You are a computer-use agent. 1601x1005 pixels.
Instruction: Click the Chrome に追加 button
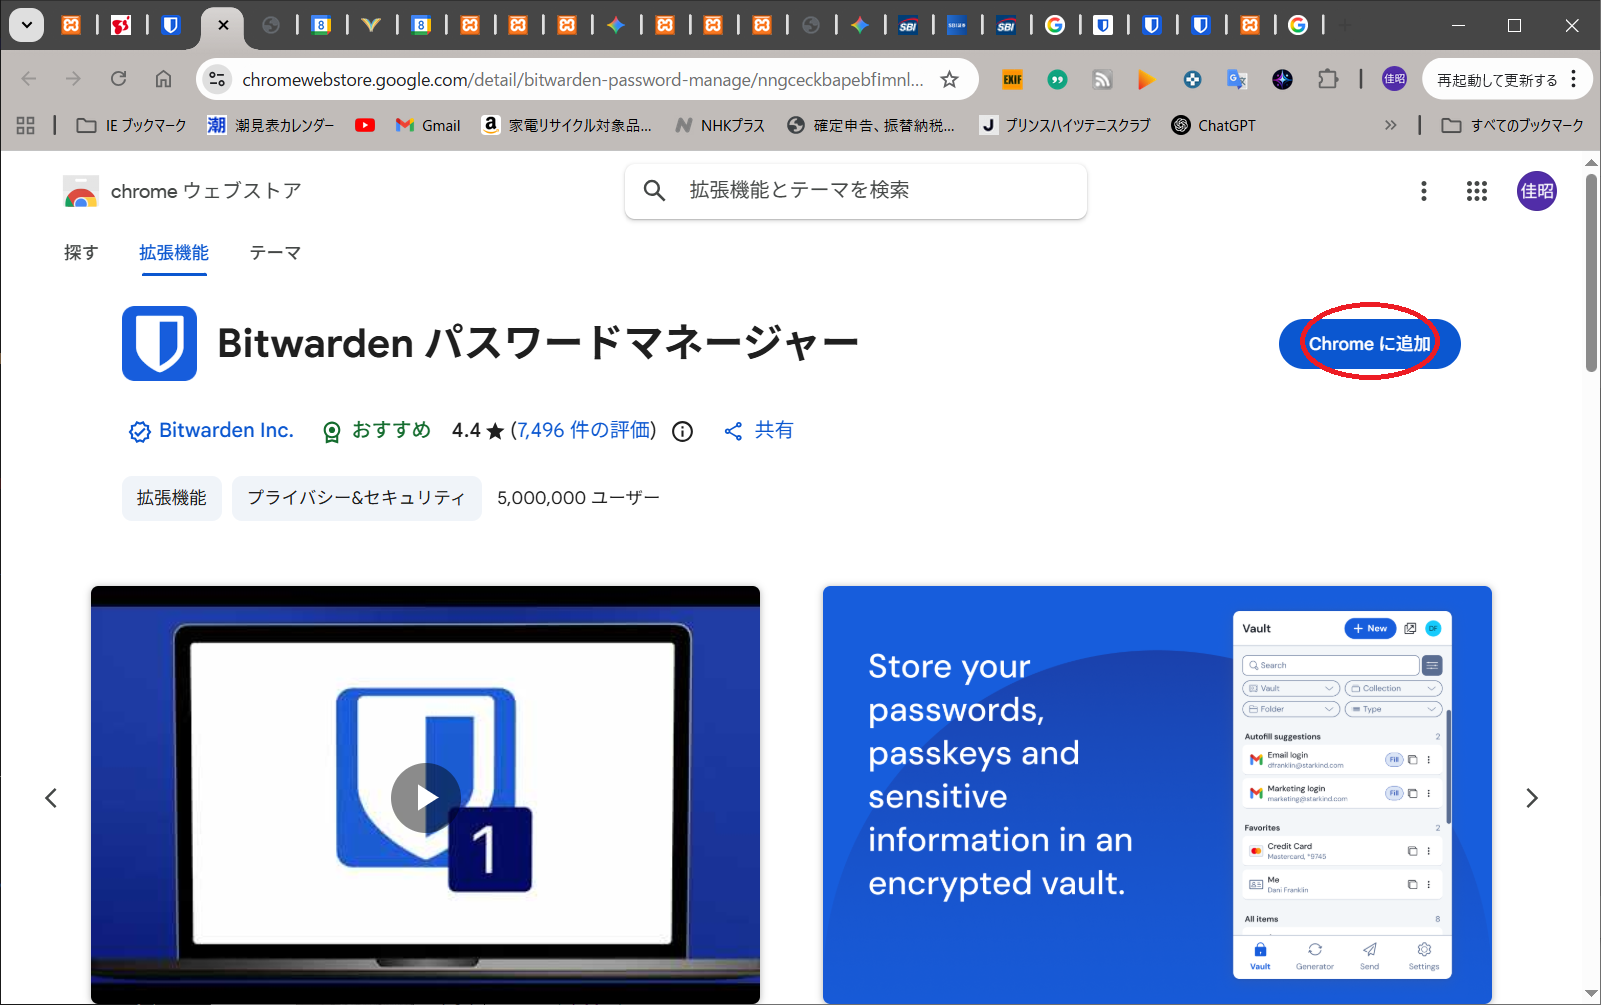point(1369,344)
